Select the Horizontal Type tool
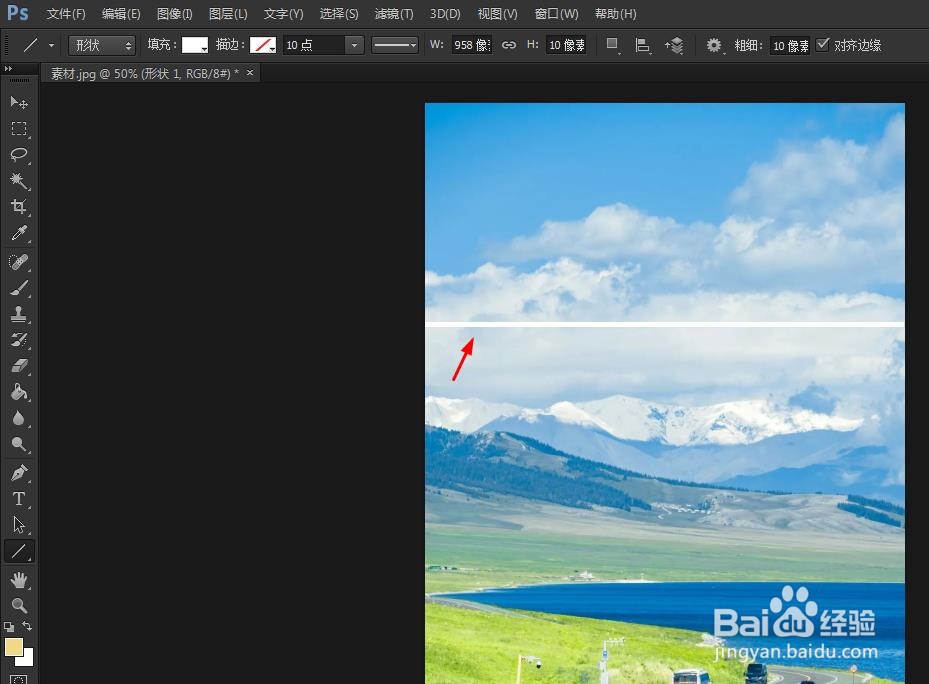Screen dimensions: 929x684 (18, 499)
